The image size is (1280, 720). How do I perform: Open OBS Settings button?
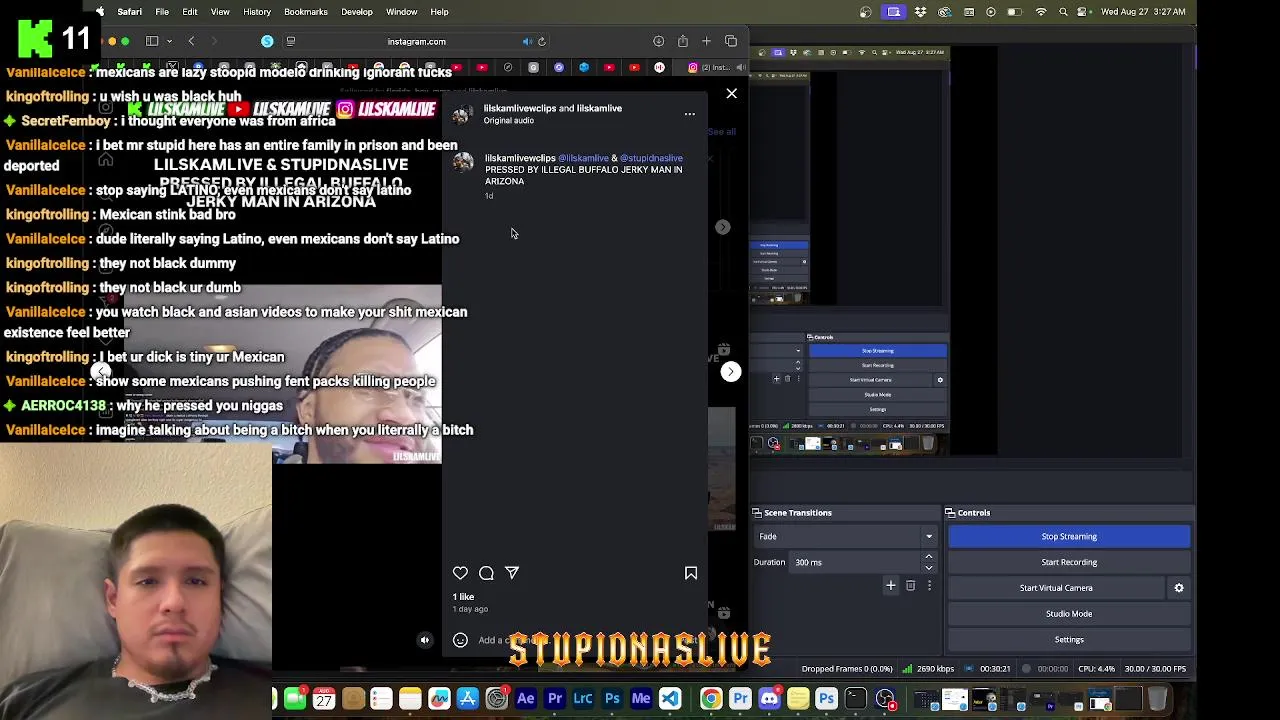tap(1069, 640)
